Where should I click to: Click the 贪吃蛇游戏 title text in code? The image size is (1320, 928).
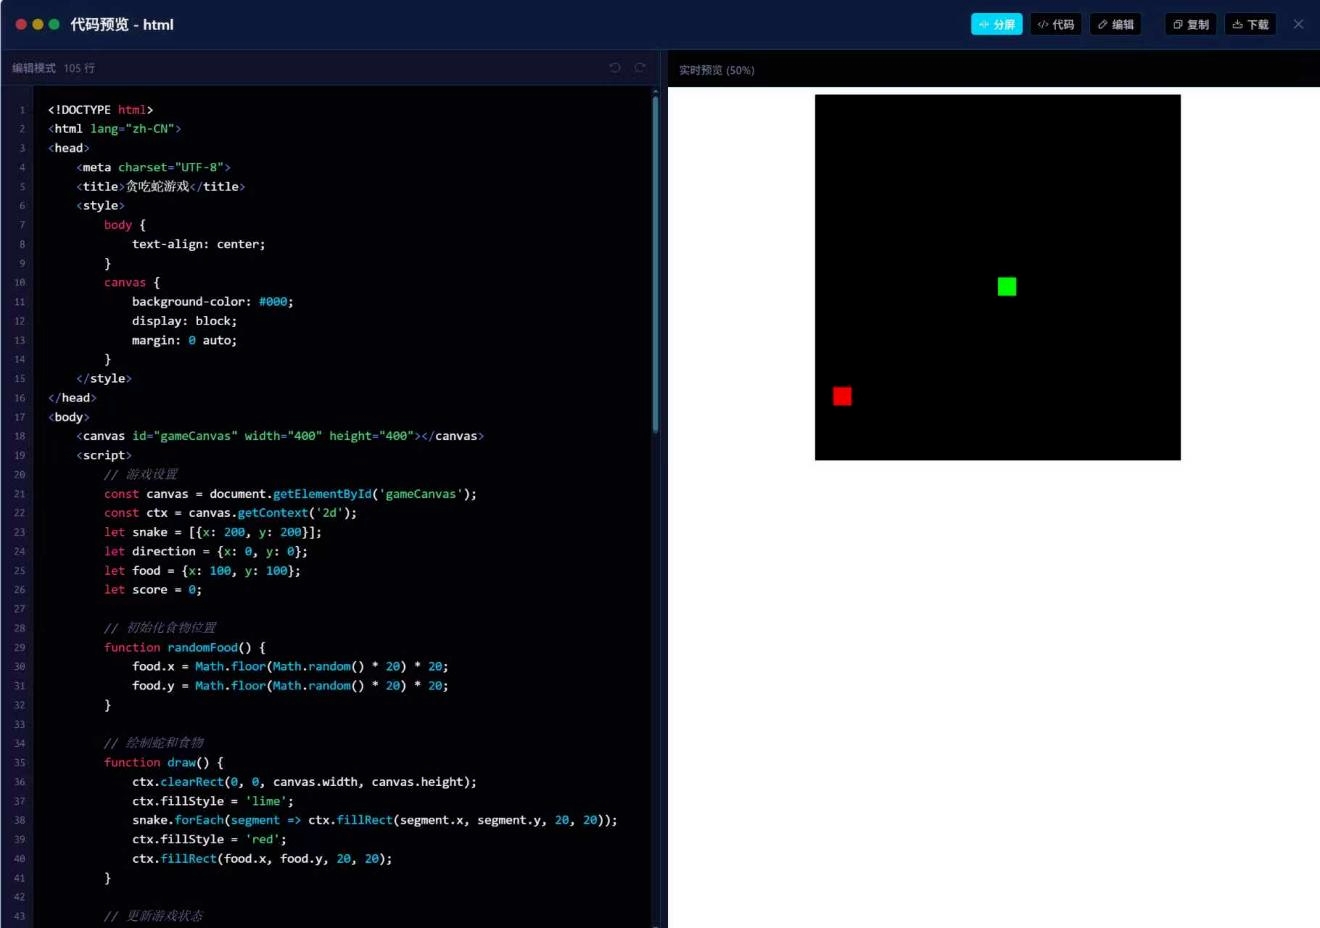point(157,187)
